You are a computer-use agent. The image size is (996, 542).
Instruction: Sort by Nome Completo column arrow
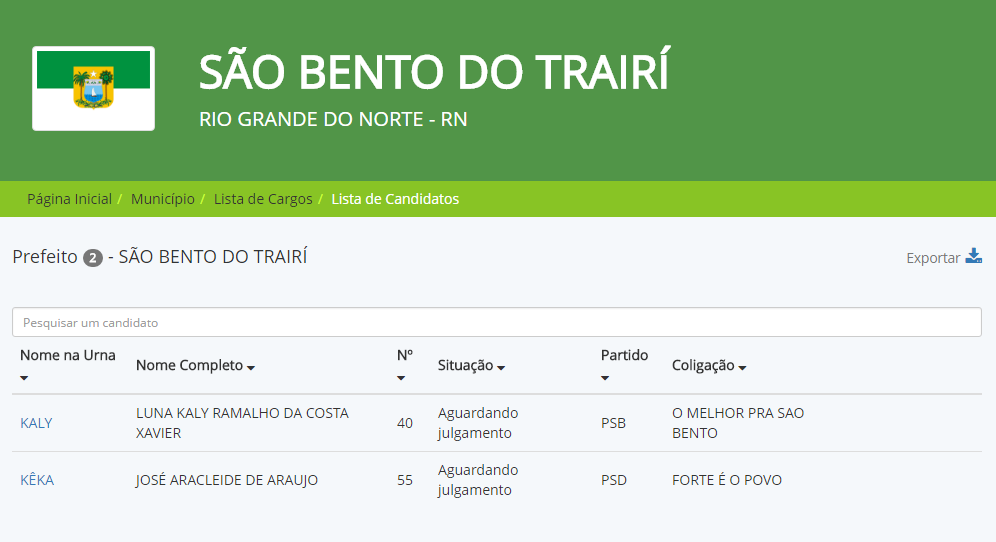pos(251,368)
